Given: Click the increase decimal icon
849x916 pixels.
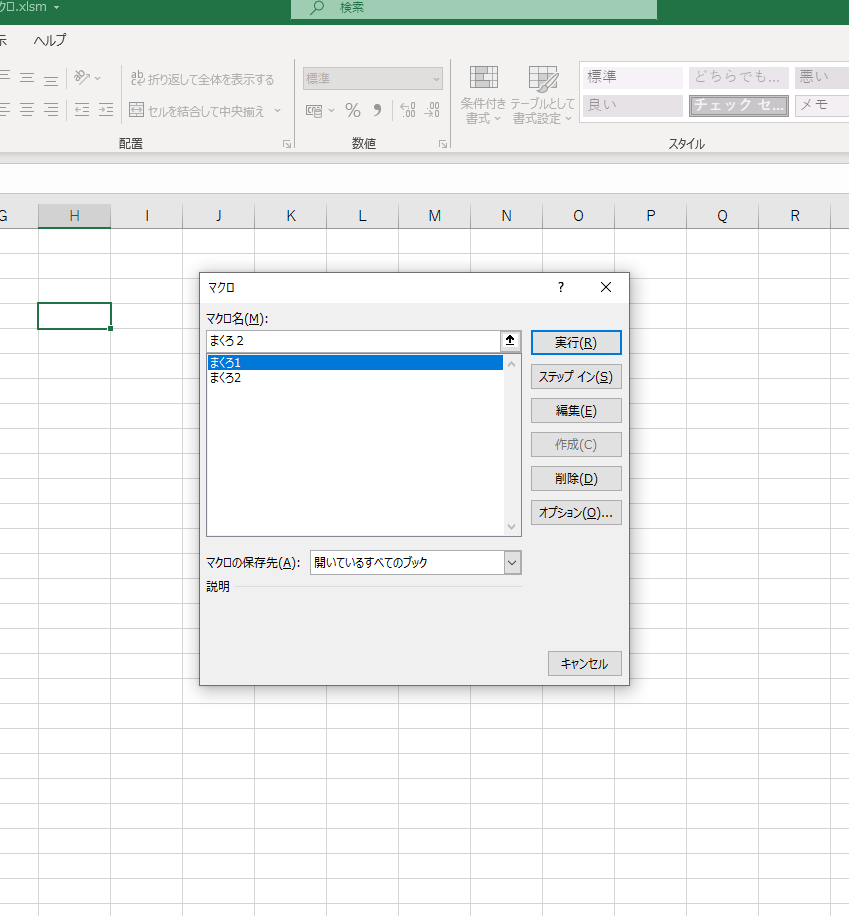Looking at the screenshot, I should 407,110.
